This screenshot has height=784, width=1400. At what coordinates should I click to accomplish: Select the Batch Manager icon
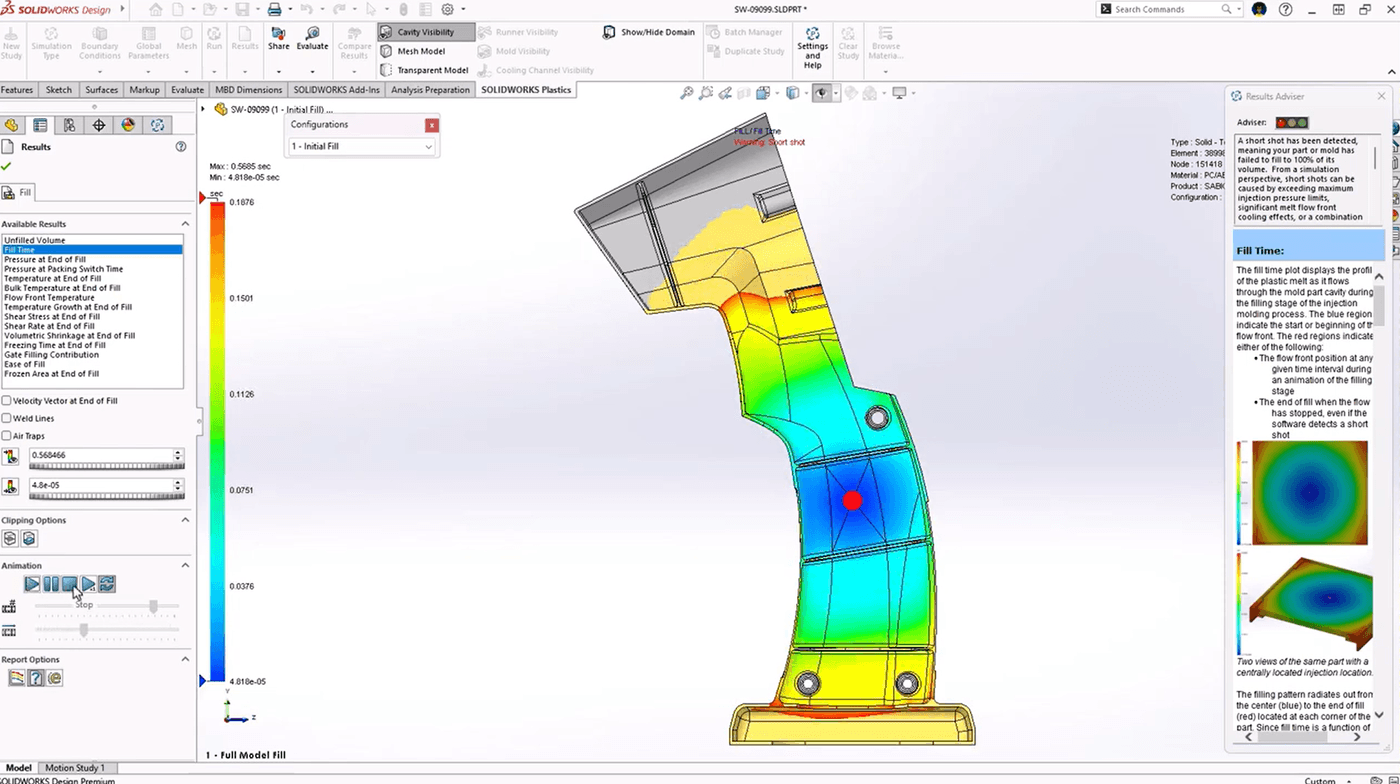click(747, 31)
